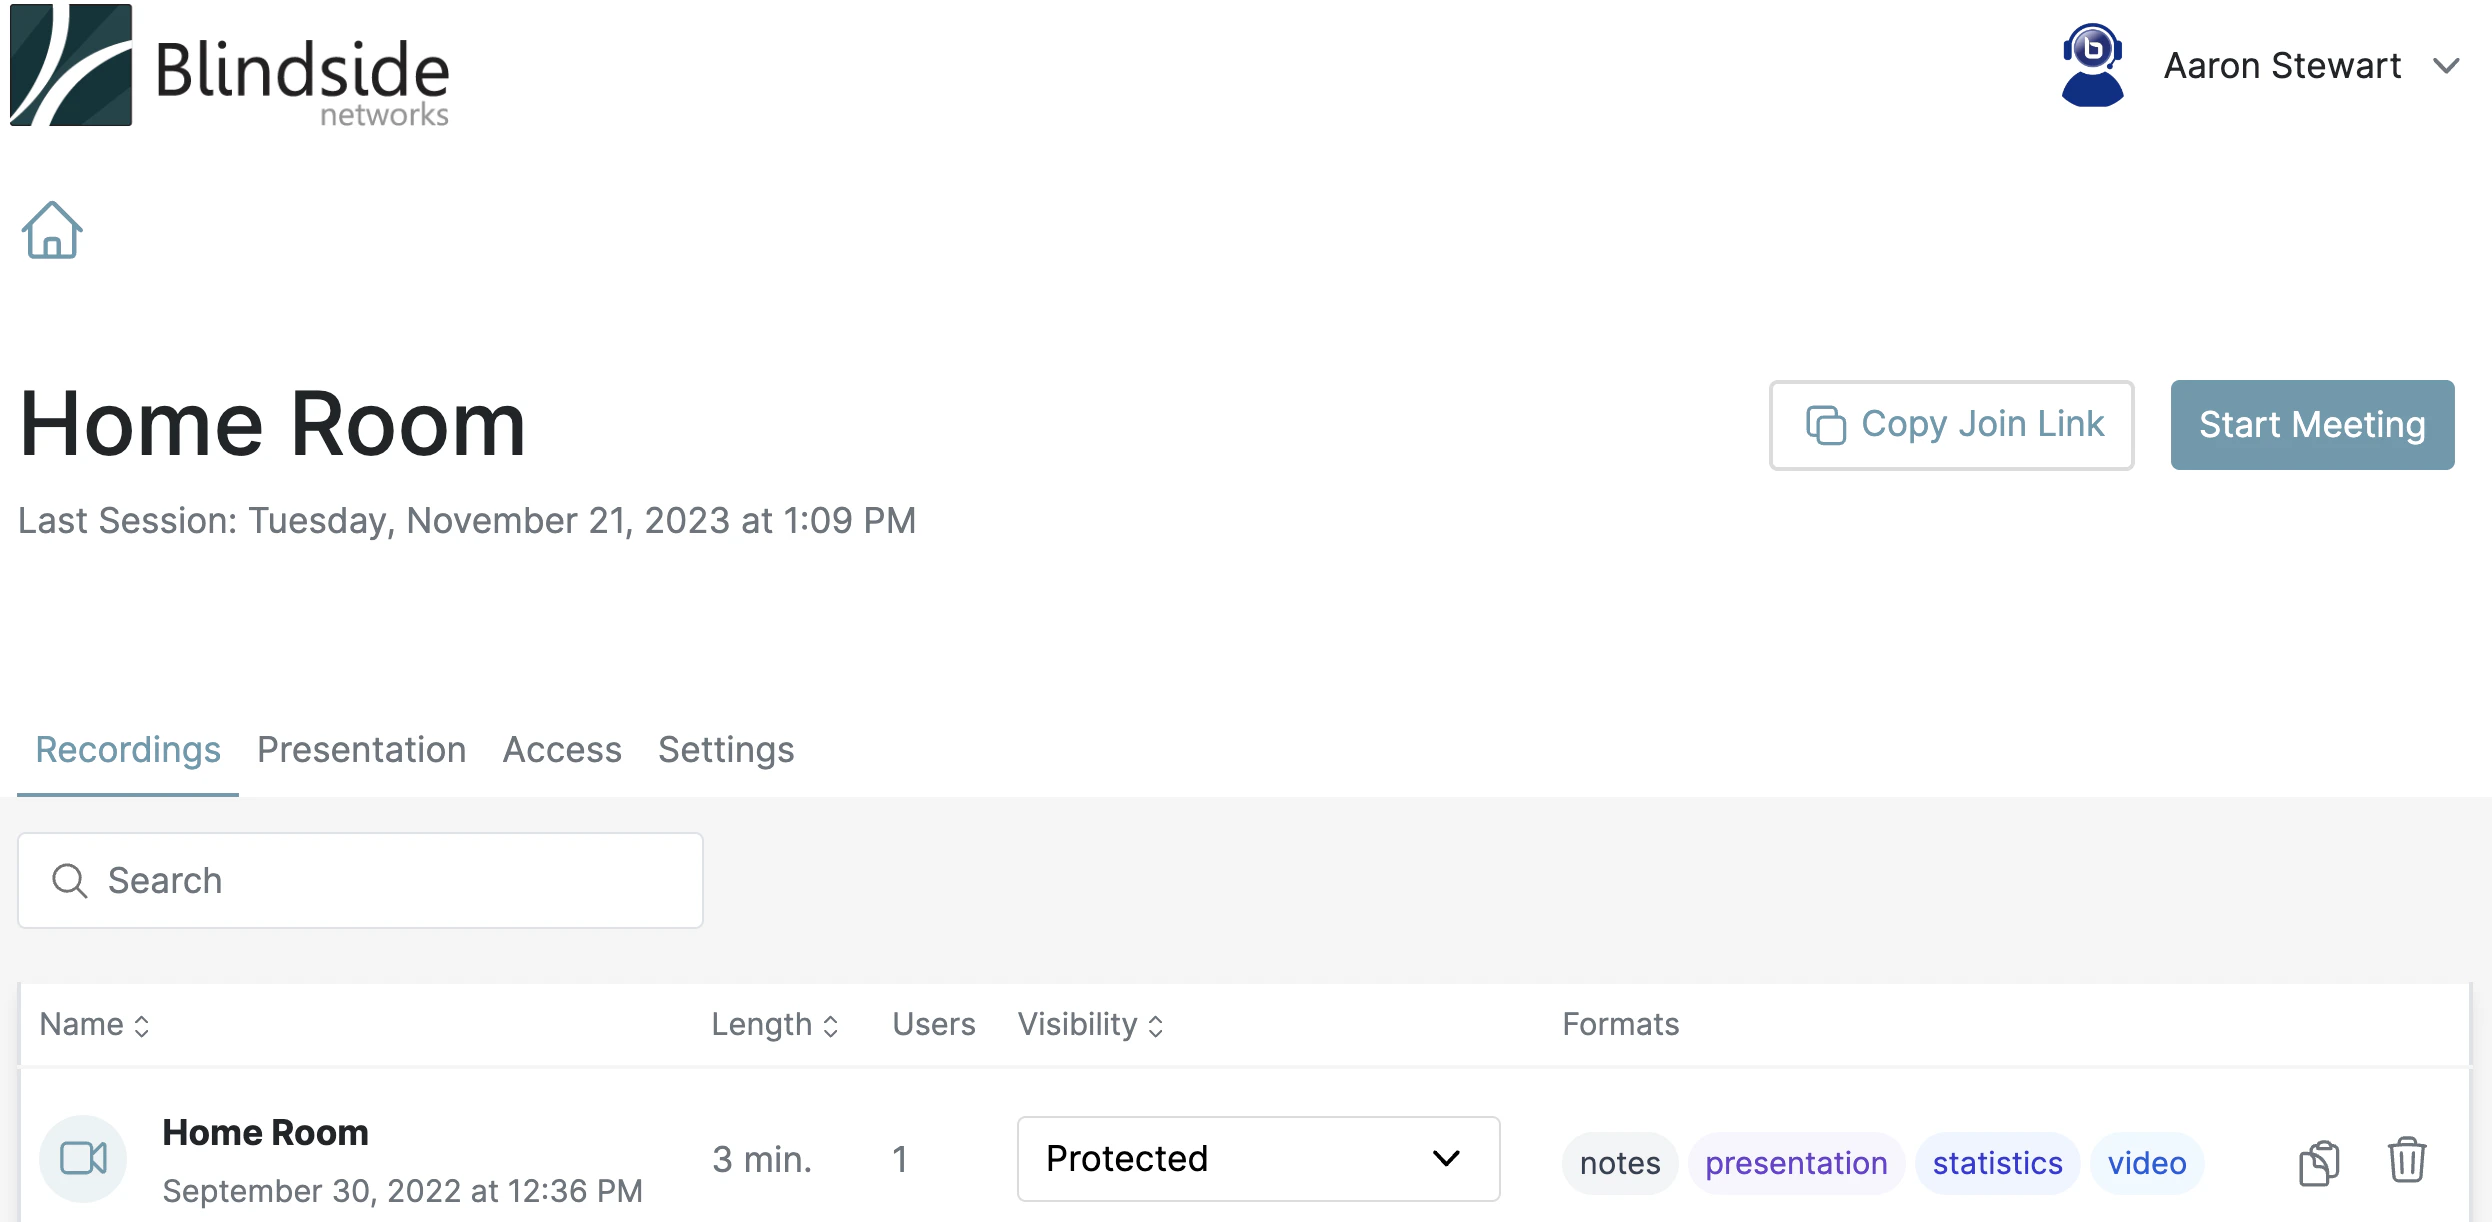The width and height of the screenshot is (2492, 1222).
Task: Select the presentation format tag
Action: [1795, 1162]
